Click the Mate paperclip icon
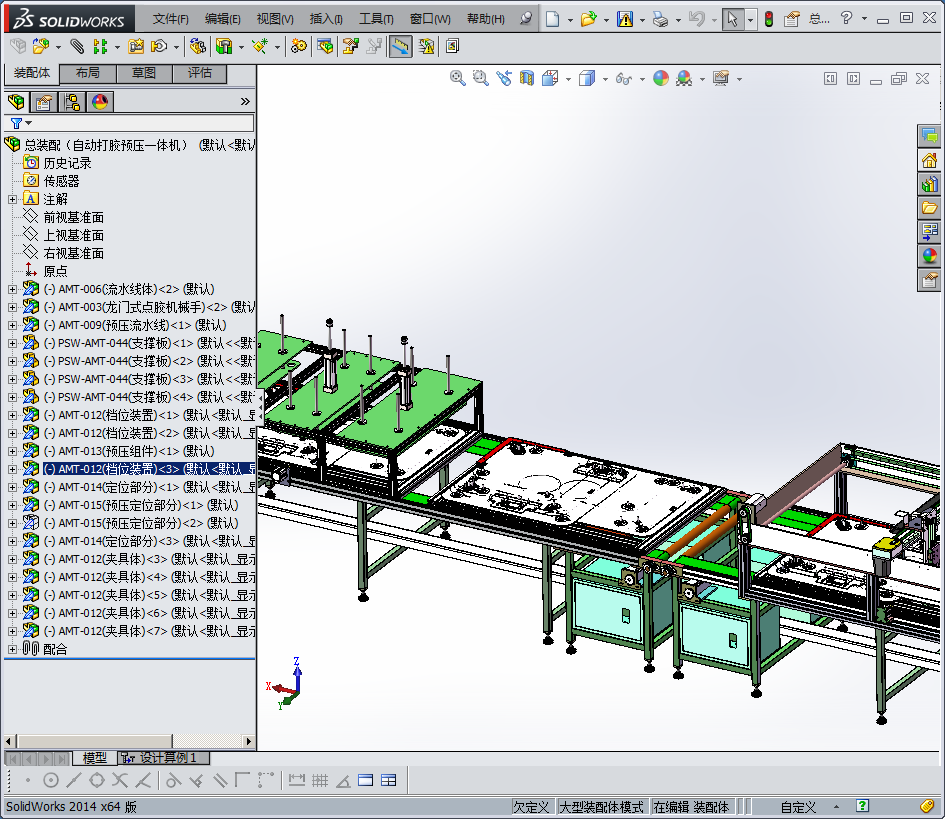945x819 pixels. 77,46
